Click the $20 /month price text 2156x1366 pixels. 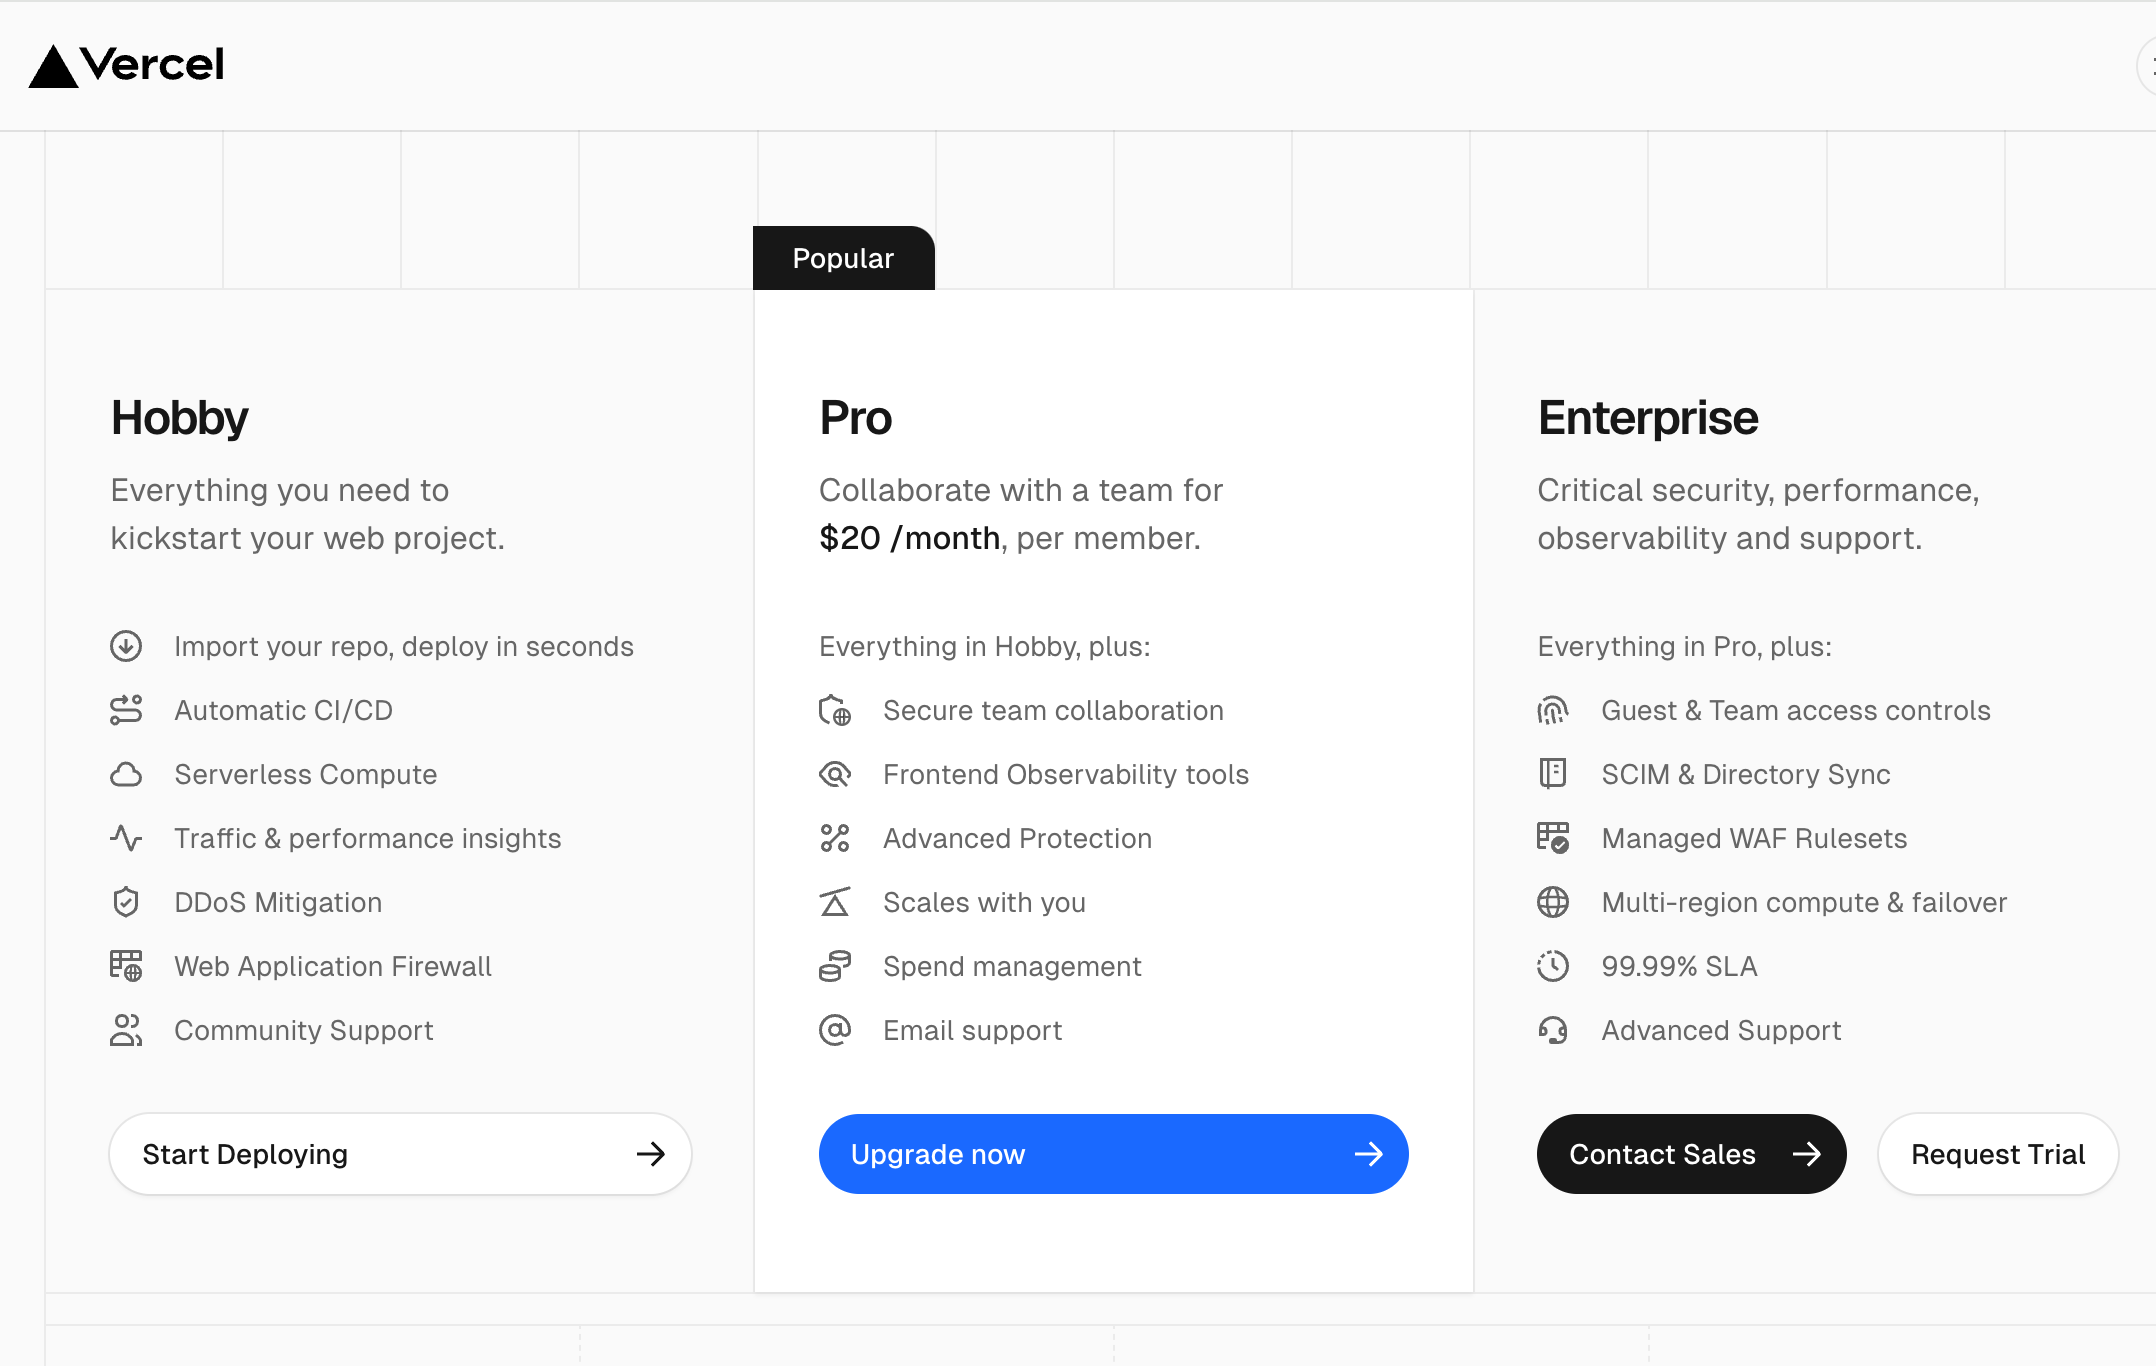(x=909, y=538)
